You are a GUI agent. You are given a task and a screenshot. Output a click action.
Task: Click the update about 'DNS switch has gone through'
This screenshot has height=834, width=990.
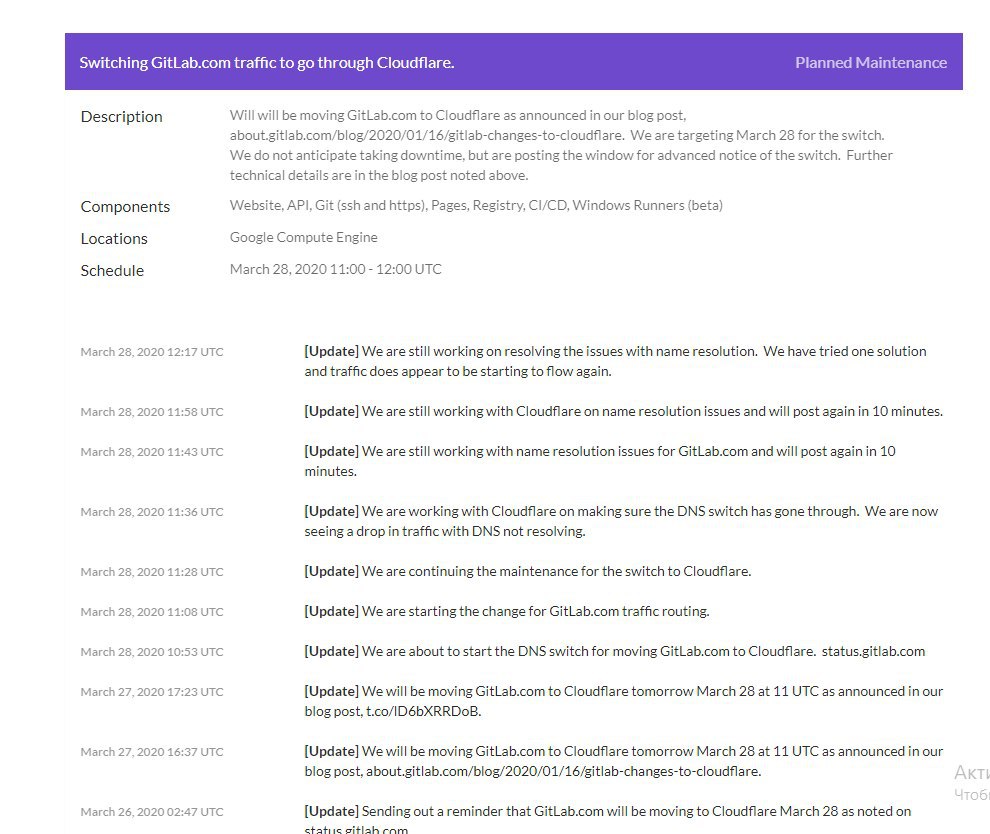pos(621,521)
